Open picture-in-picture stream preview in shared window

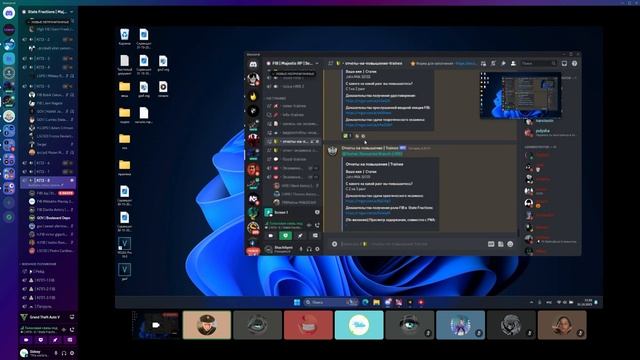[x=520, y=95]
